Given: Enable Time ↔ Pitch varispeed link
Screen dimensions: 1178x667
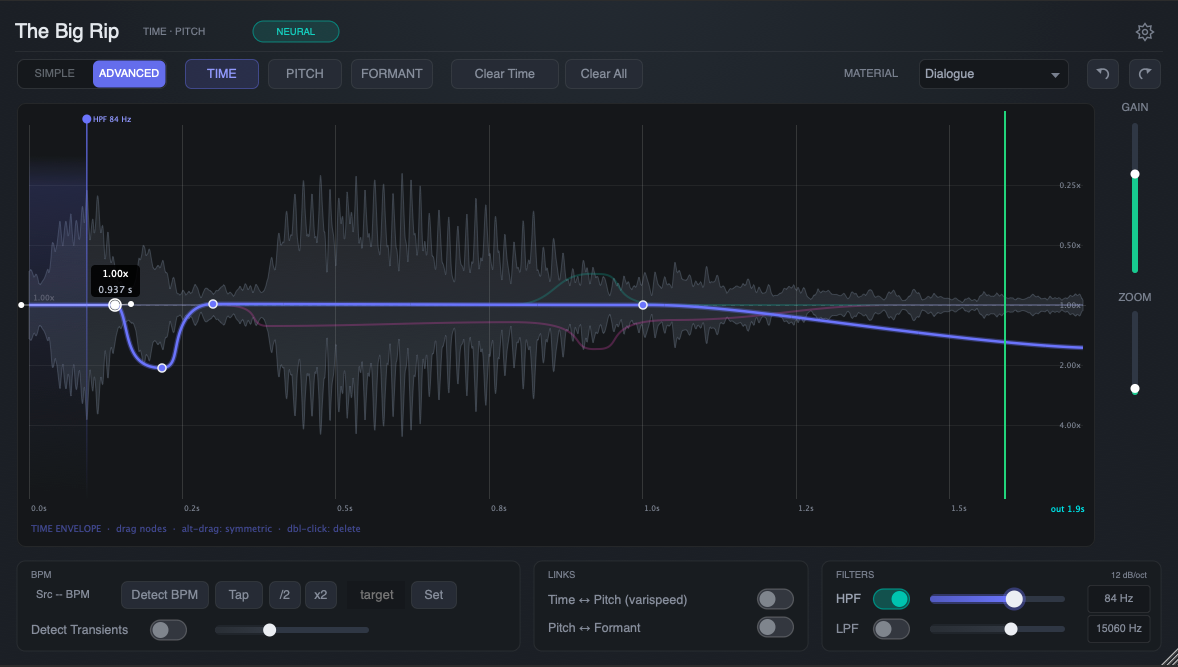Looking at the screenshot, I should point(775,599).
